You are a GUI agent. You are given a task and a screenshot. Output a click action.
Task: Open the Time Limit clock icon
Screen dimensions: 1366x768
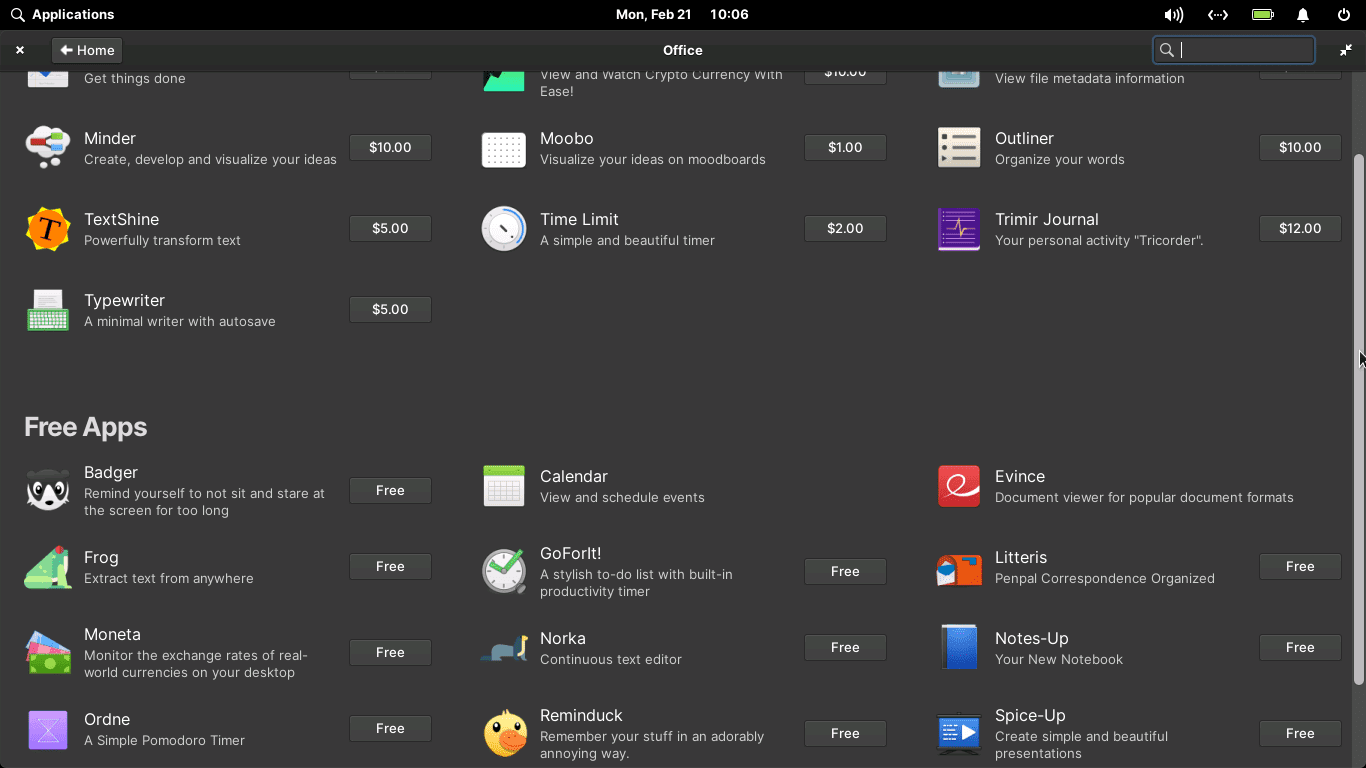point(504,229)
